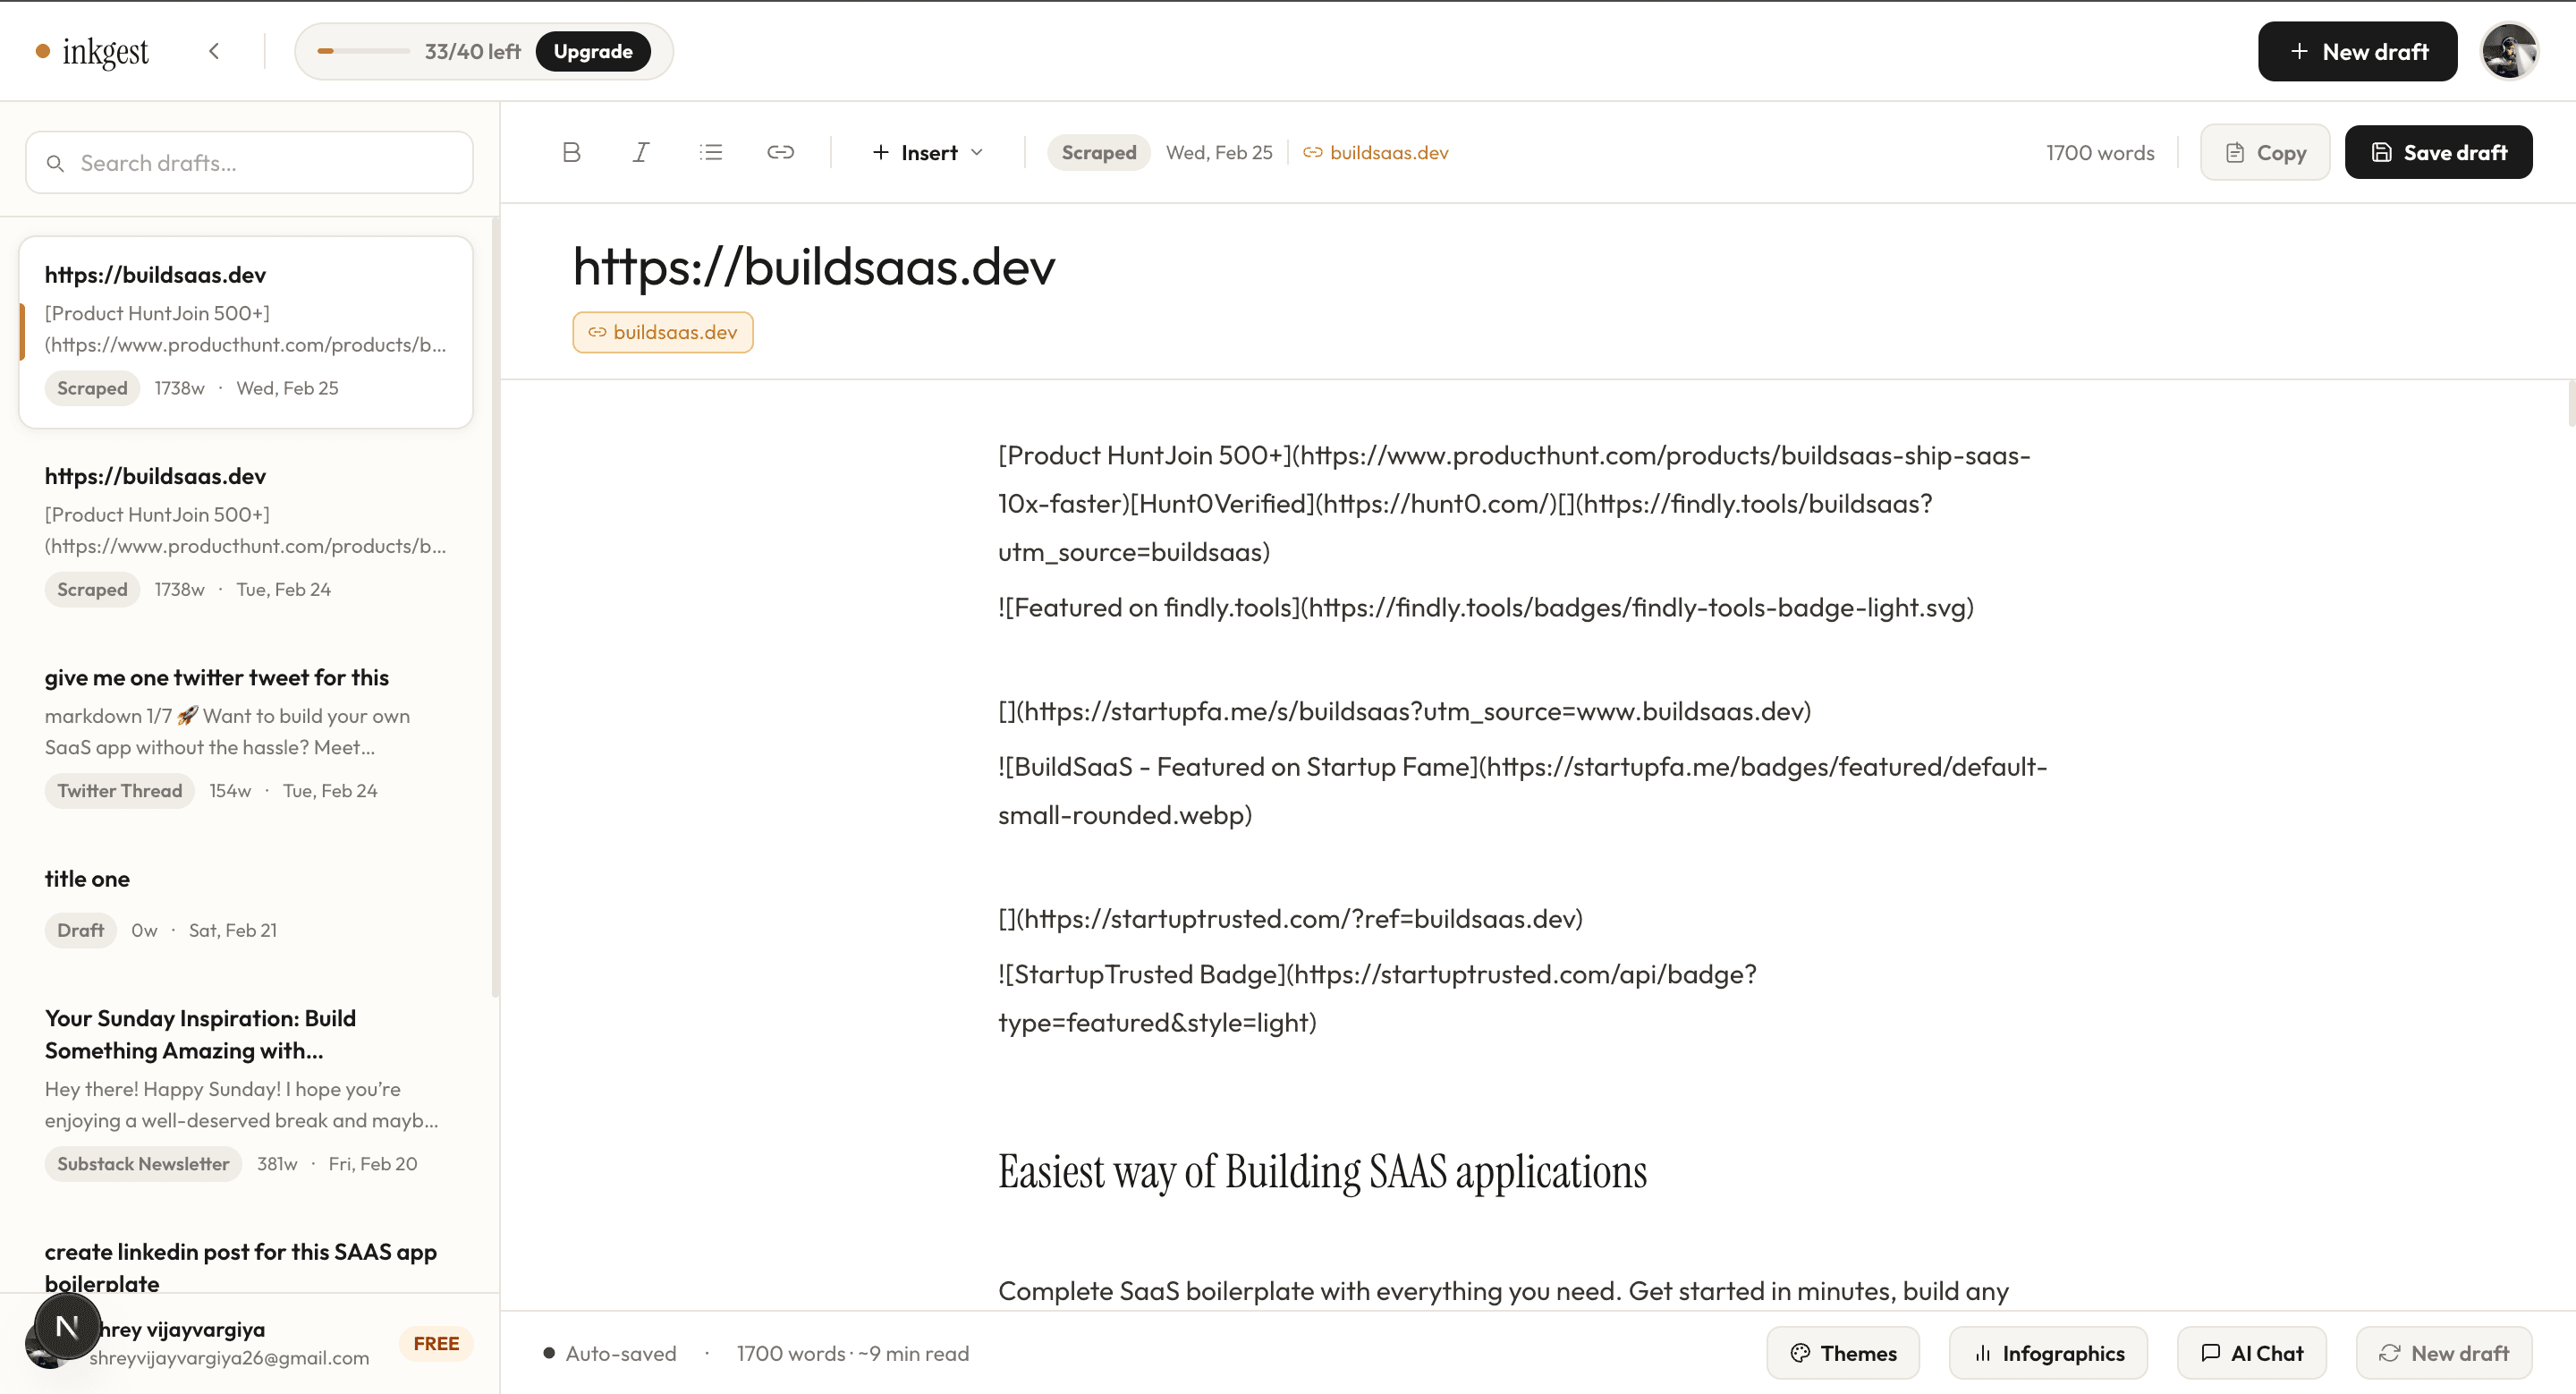
Task: Open the buildsaas.dev link chip below the title
Action: coord(662,332)
